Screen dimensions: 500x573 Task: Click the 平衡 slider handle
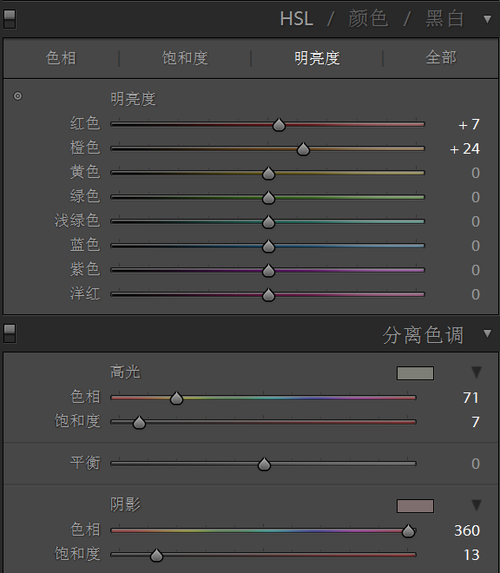coord(264,464)
